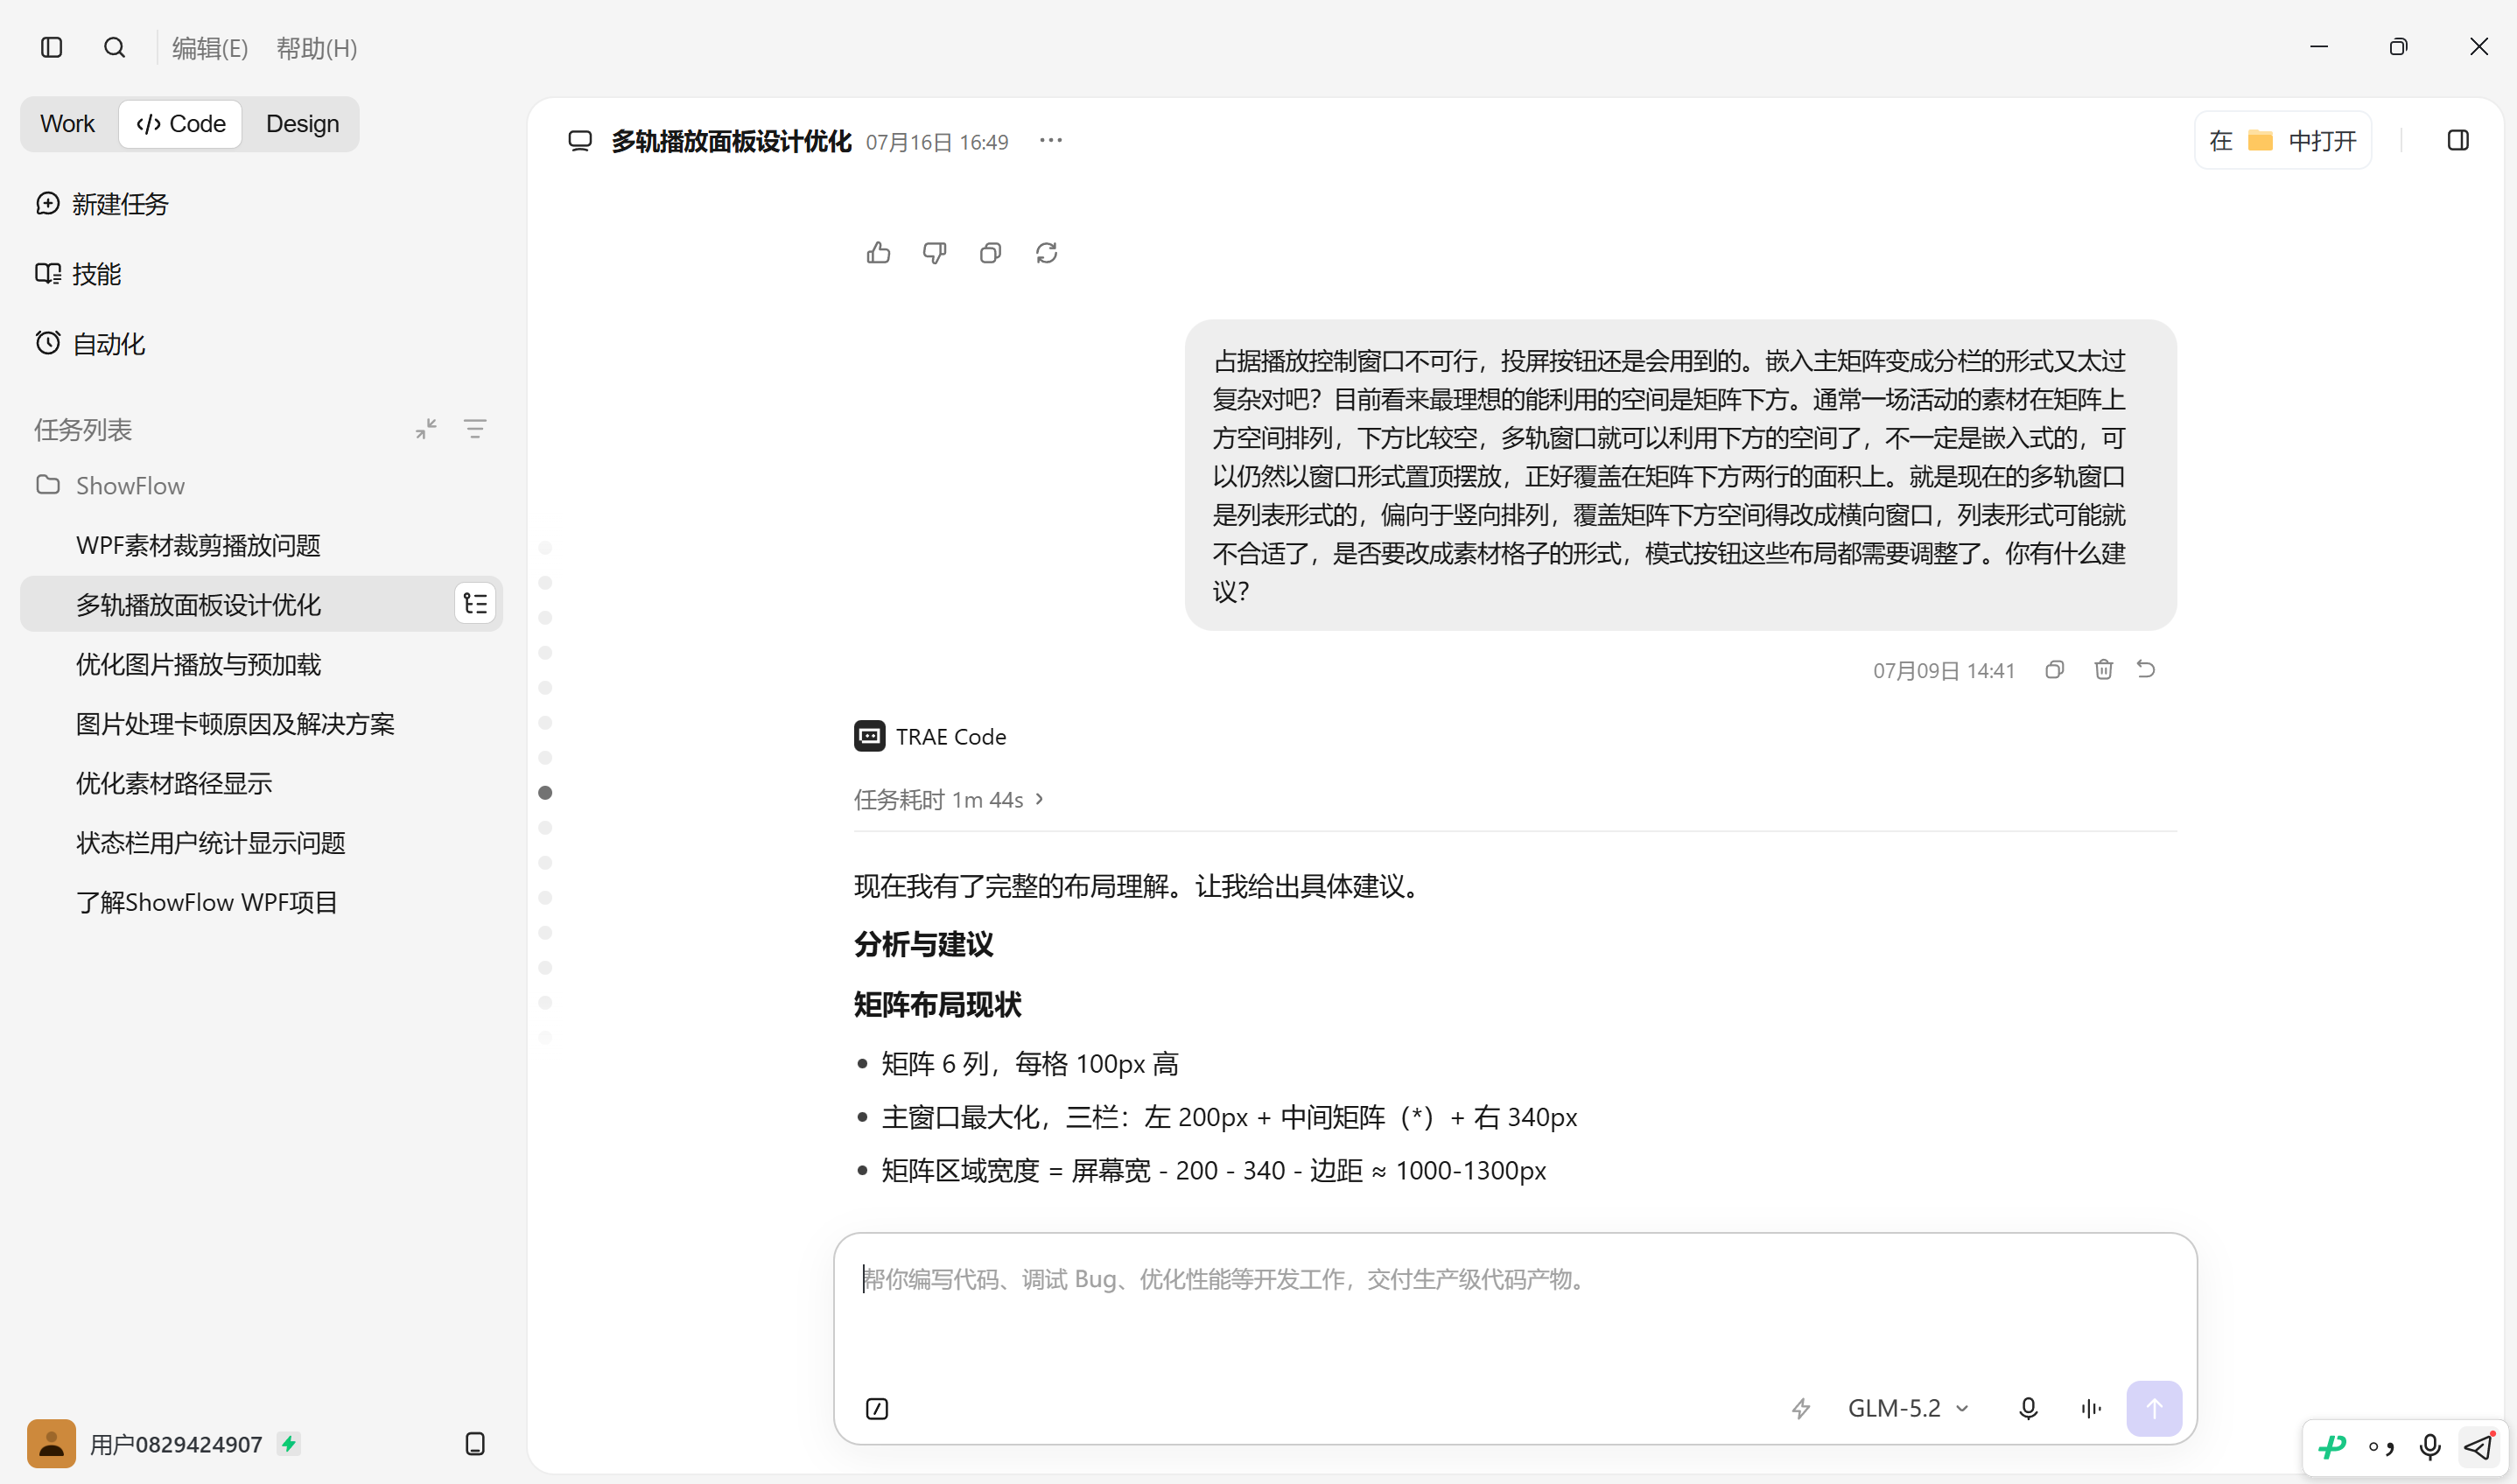Click the green lightning badge beside username
The width and height of the screenshot is (2517, 1484).
click(289, 1444)
